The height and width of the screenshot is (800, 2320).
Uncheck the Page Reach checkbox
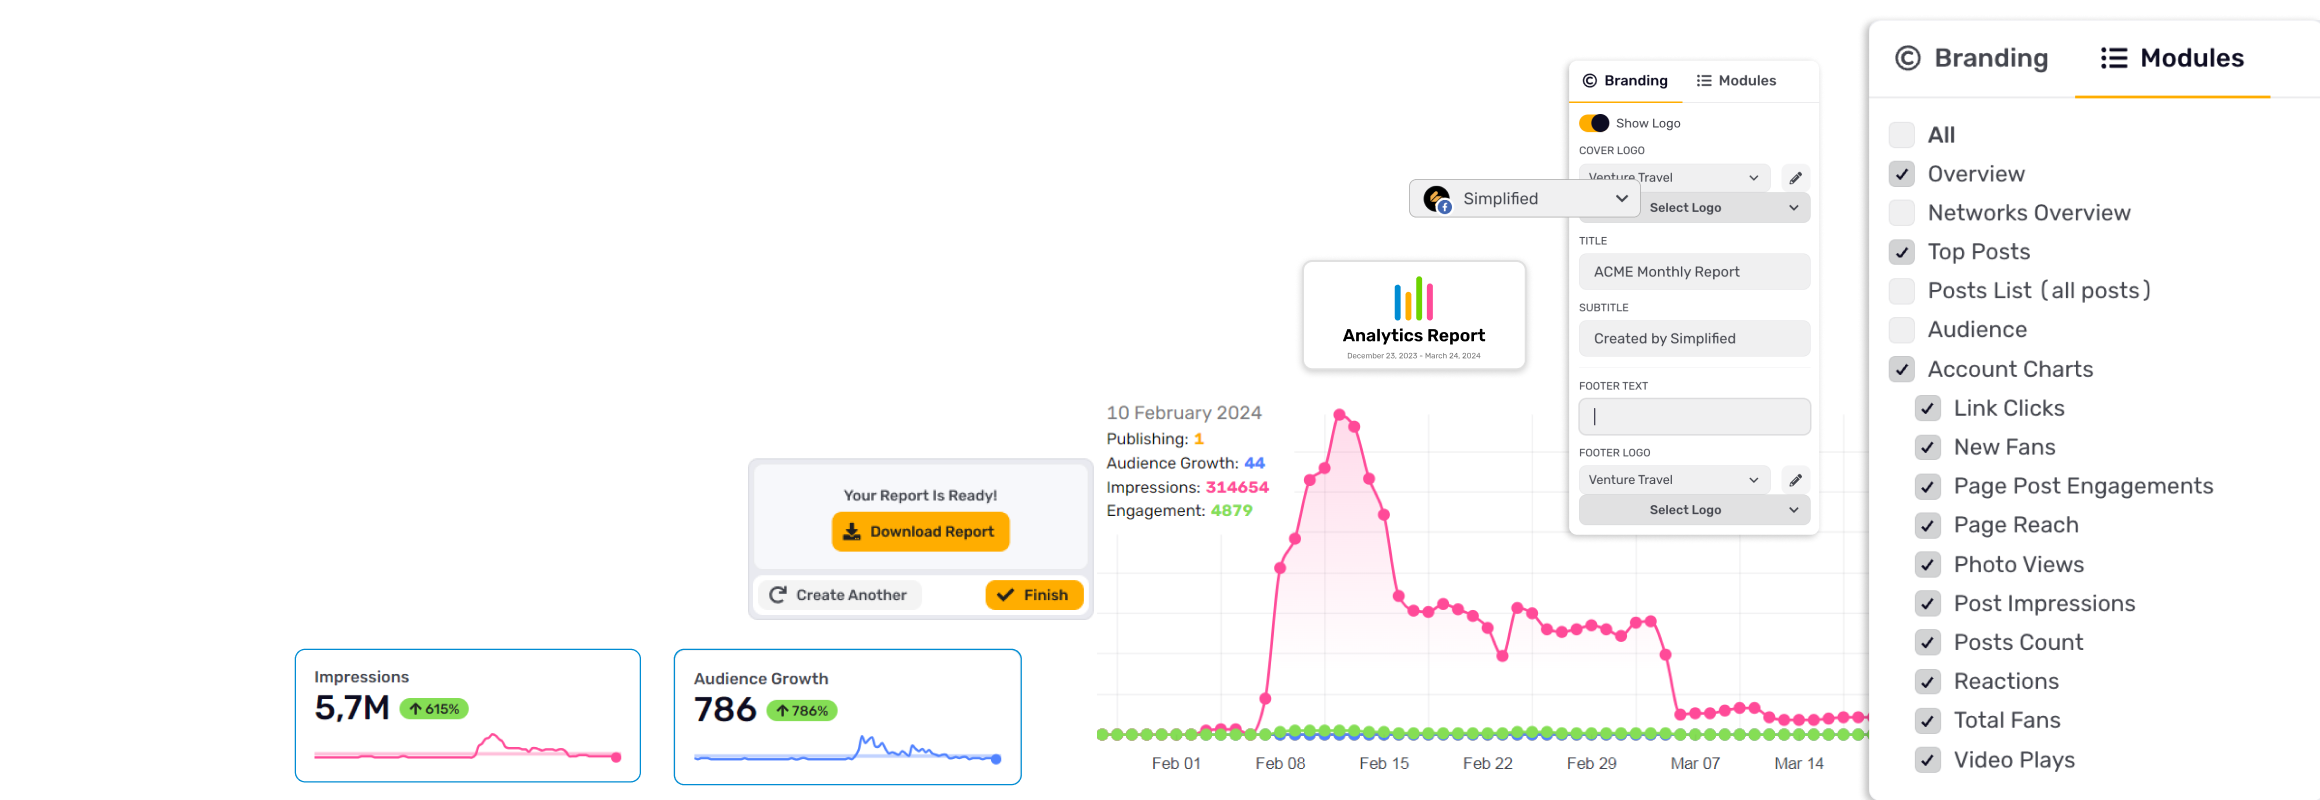pyautogui.click(x=1928, y=525)
